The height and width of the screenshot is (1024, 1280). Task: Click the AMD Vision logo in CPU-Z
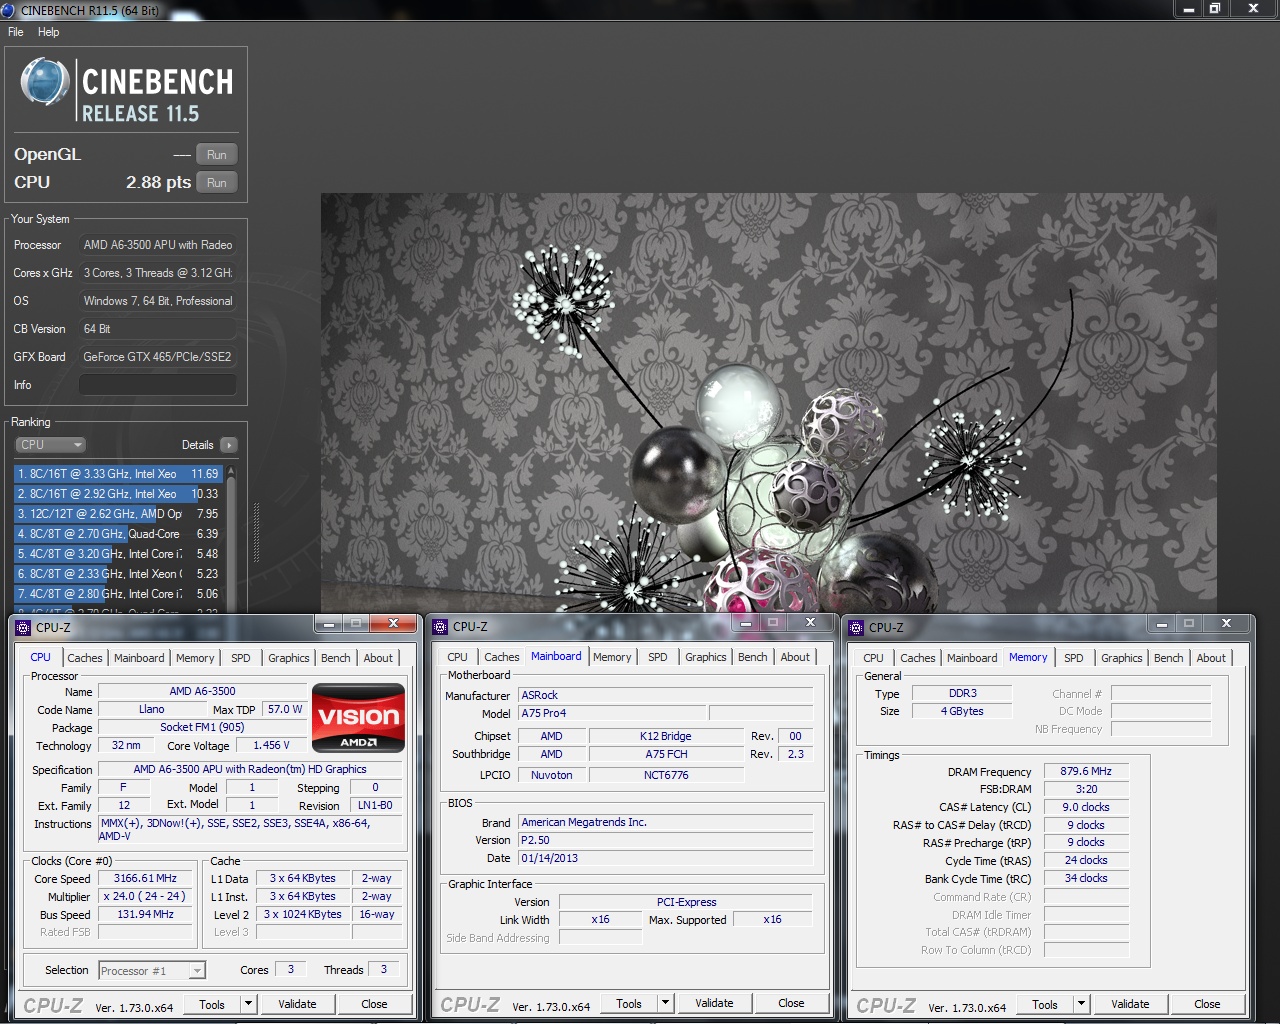tap(358, 718)
